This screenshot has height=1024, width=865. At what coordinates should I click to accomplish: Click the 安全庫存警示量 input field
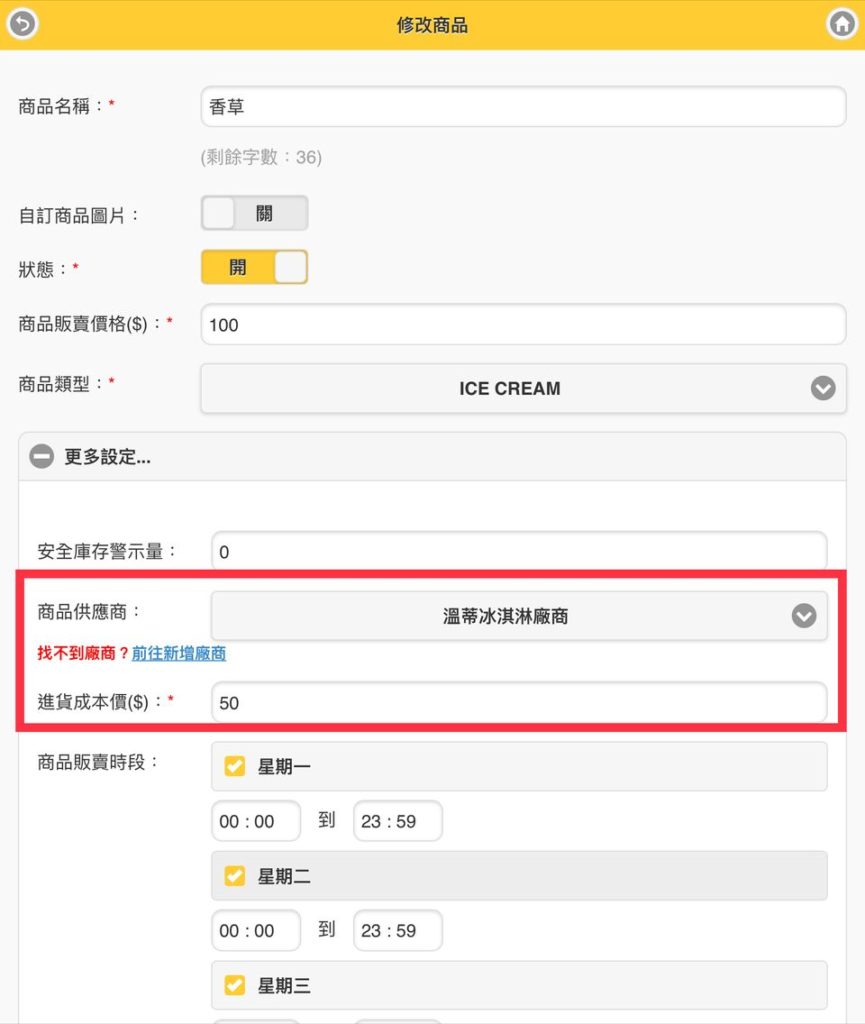(x=519, y=552)
